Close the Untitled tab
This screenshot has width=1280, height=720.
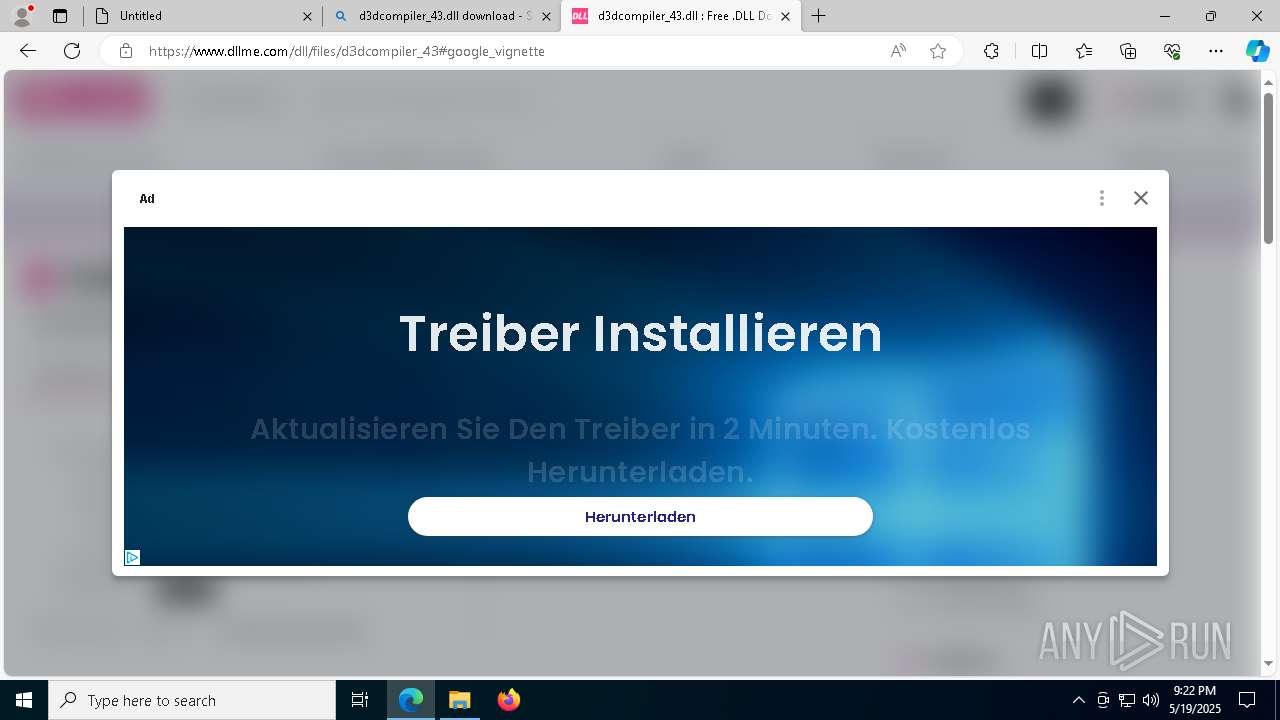[307, 16]
